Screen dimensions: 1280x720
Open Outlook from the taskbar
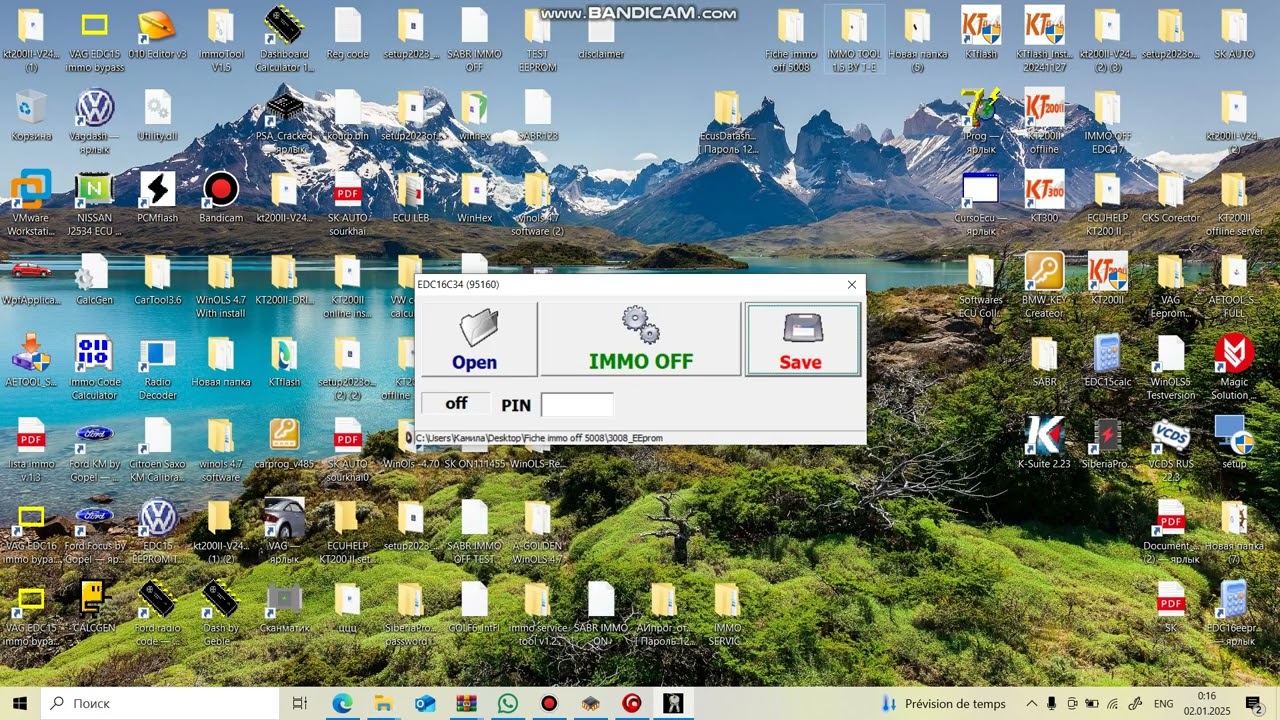(425, 703)
